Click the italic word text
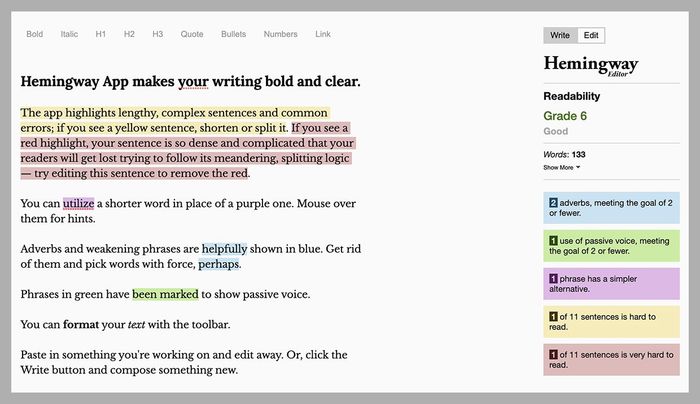The image size is (700, 404). 136,325
